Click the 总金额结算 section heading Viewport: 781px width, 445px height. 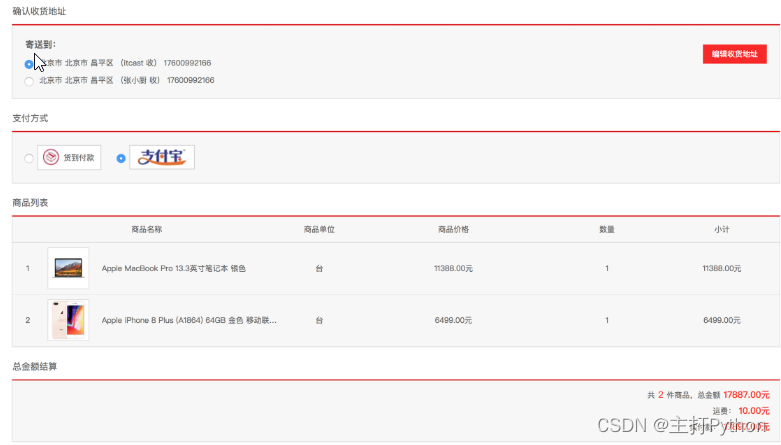coord(35,366)
